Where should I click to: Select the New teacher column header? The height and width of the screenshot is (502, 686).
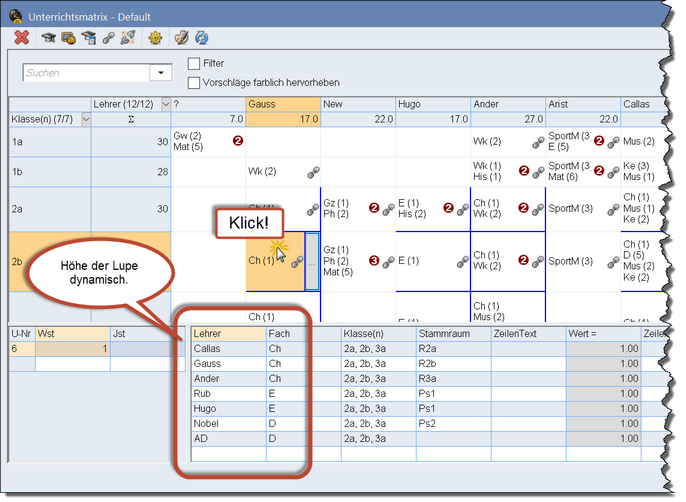click(358, 104)
